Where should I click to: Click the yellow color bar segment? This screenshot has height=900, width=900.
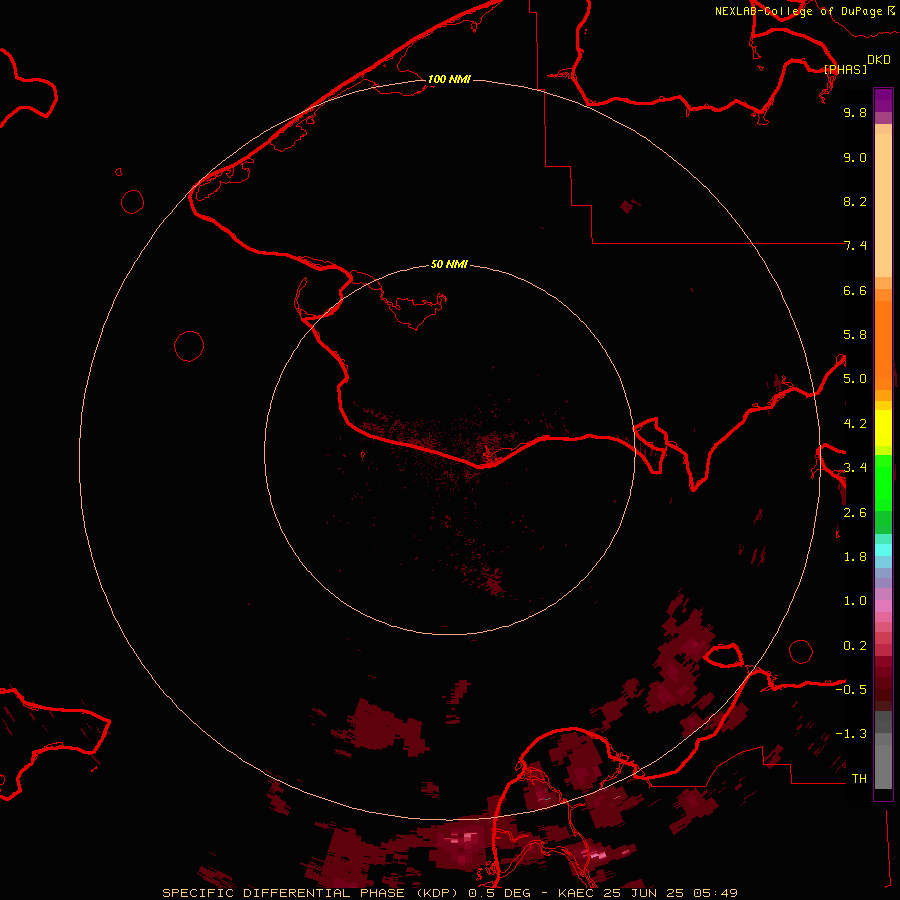(883, 428)
